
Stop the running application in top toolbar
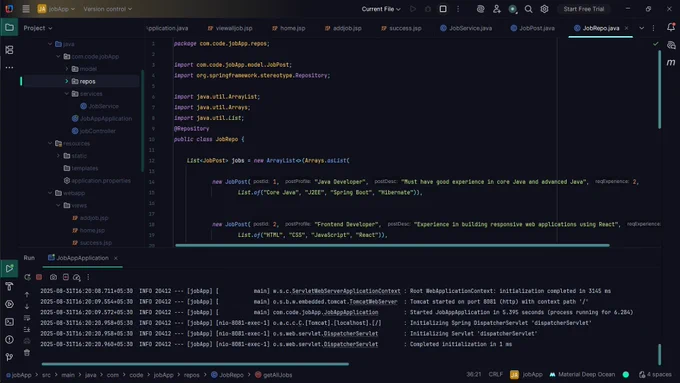(443, 9)
